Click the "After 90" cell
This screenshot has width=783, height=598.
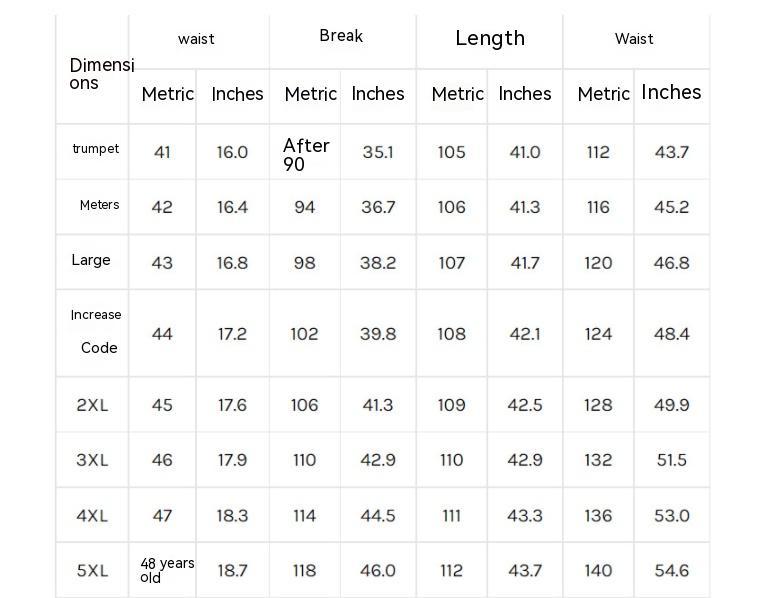click(305, 154)
